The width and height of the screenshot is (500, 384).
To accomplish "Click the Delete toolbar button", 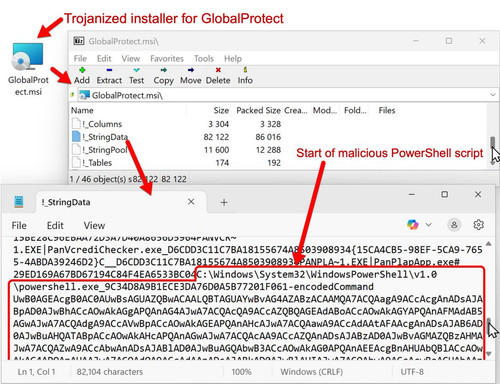I will [x=218, y=76].
